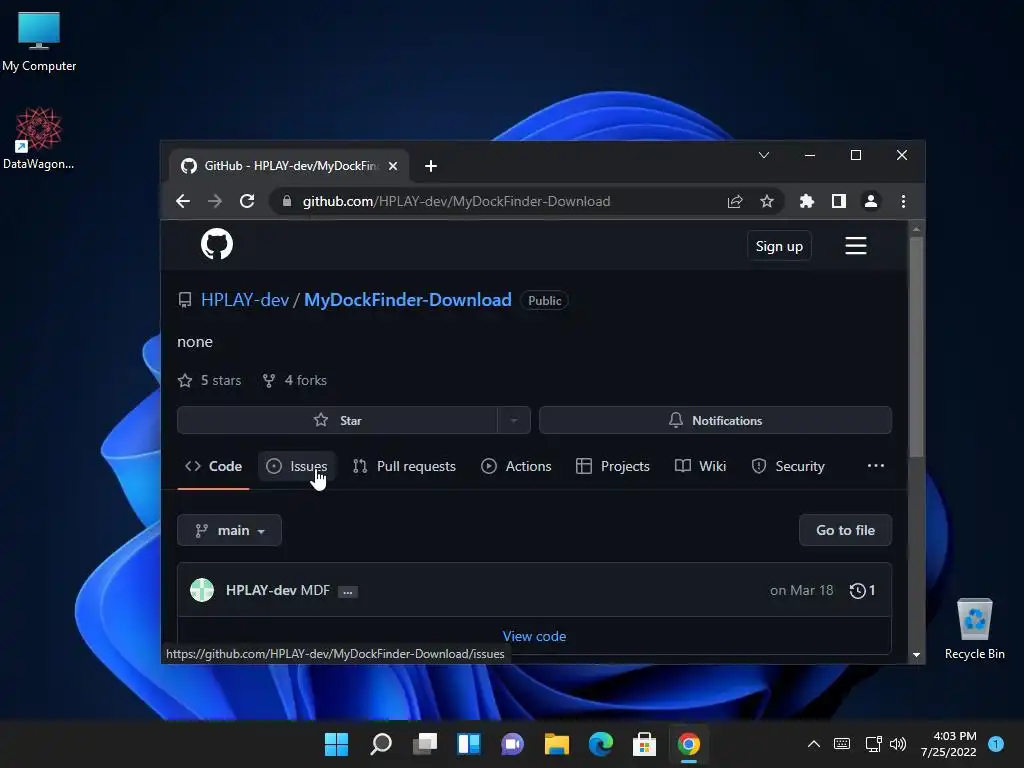1024x768 pixels.
Task: Click the browser address bar URL
Action: point(456,201)
